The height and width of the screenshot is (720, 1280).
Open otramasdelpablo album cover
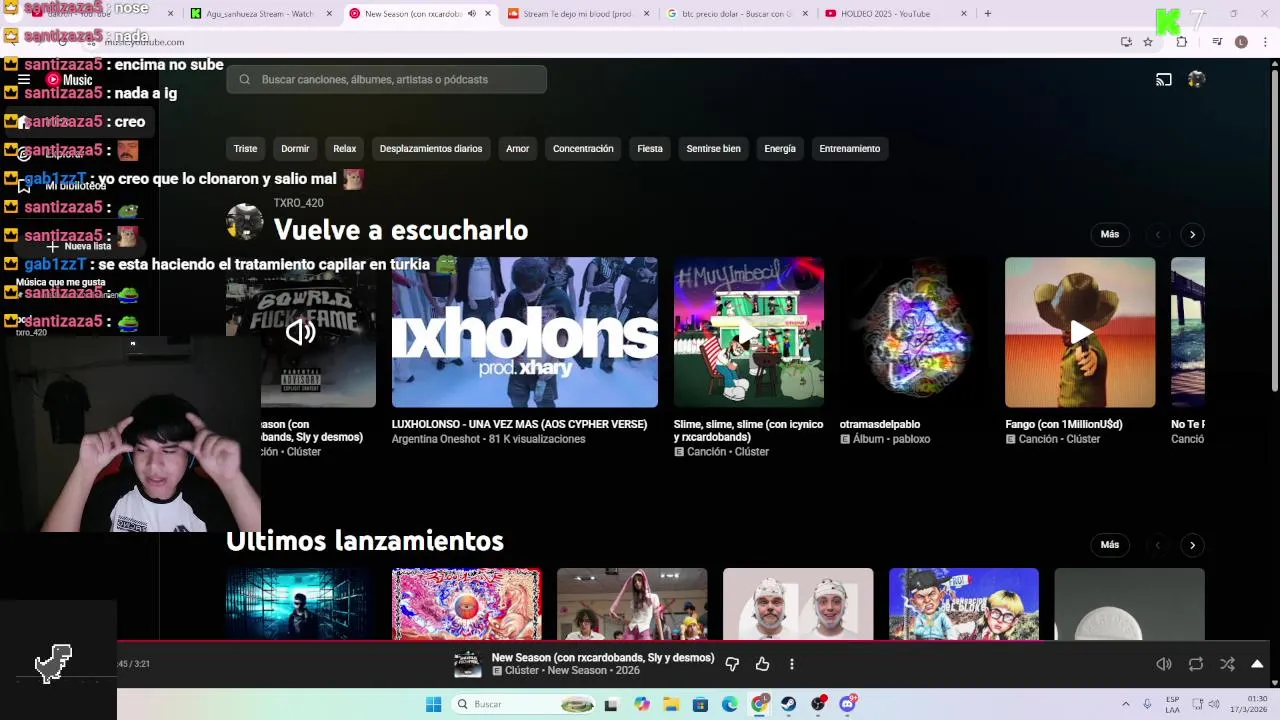[914, 332]
